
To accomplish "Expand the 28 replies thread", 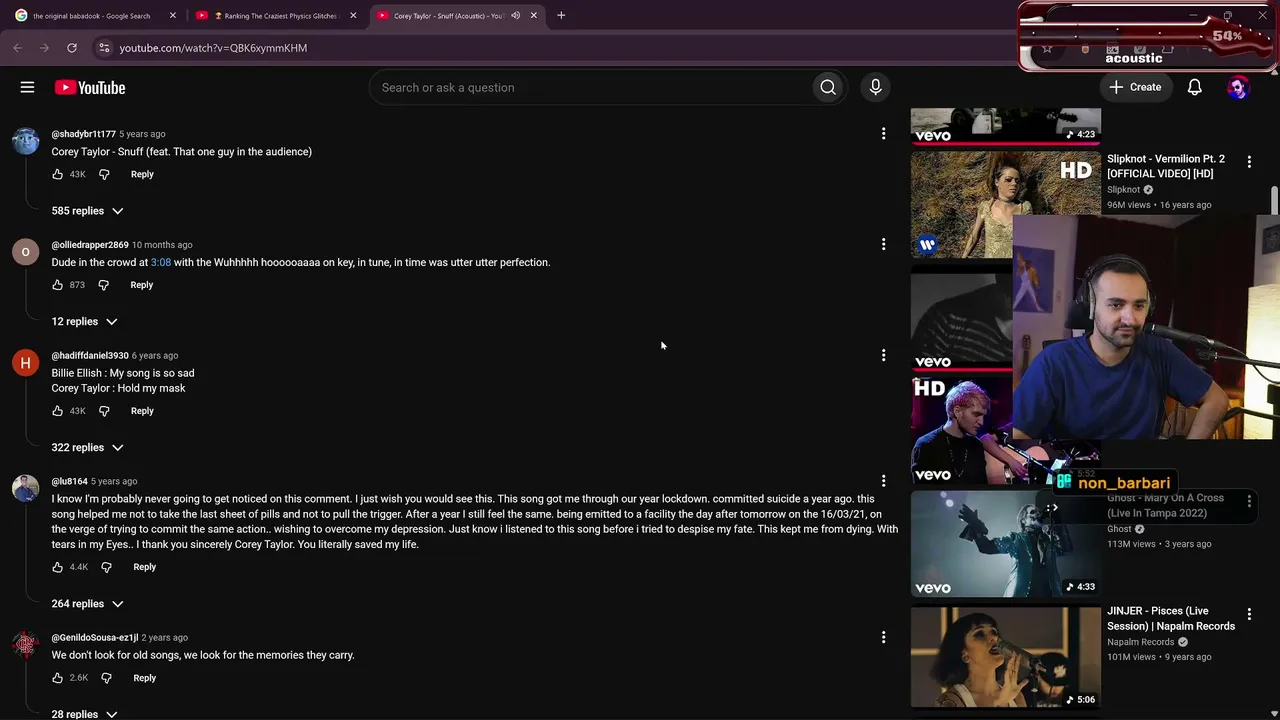I will pyautogui.click(x=85, y=714).
